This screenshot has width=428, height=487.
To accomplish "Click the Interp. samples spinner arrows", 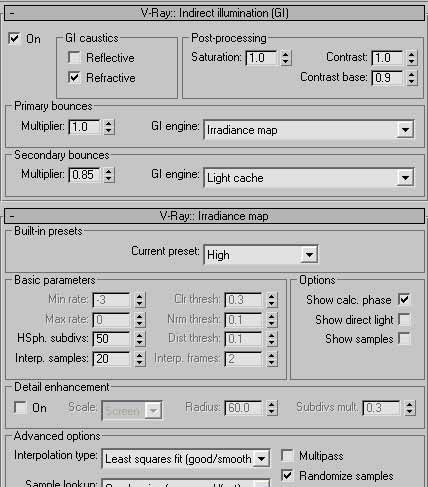I will 140,359.
